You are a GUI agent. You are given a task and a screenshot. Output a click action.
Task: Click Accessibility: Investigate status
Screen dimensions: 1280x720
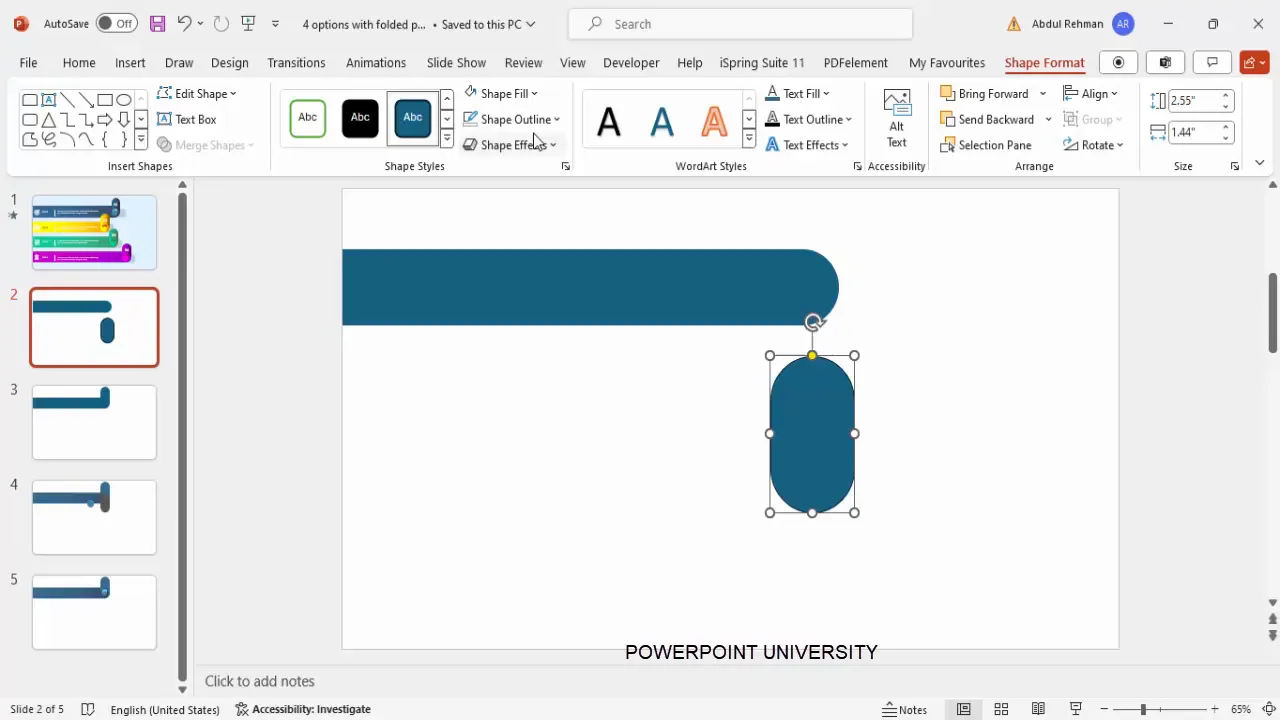(303, 709)
